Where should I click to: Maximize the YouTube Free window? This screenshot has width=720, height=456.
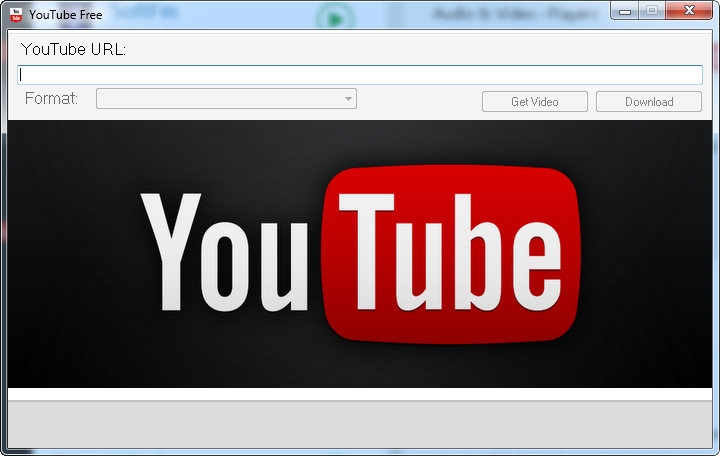[x=652, y=11]
